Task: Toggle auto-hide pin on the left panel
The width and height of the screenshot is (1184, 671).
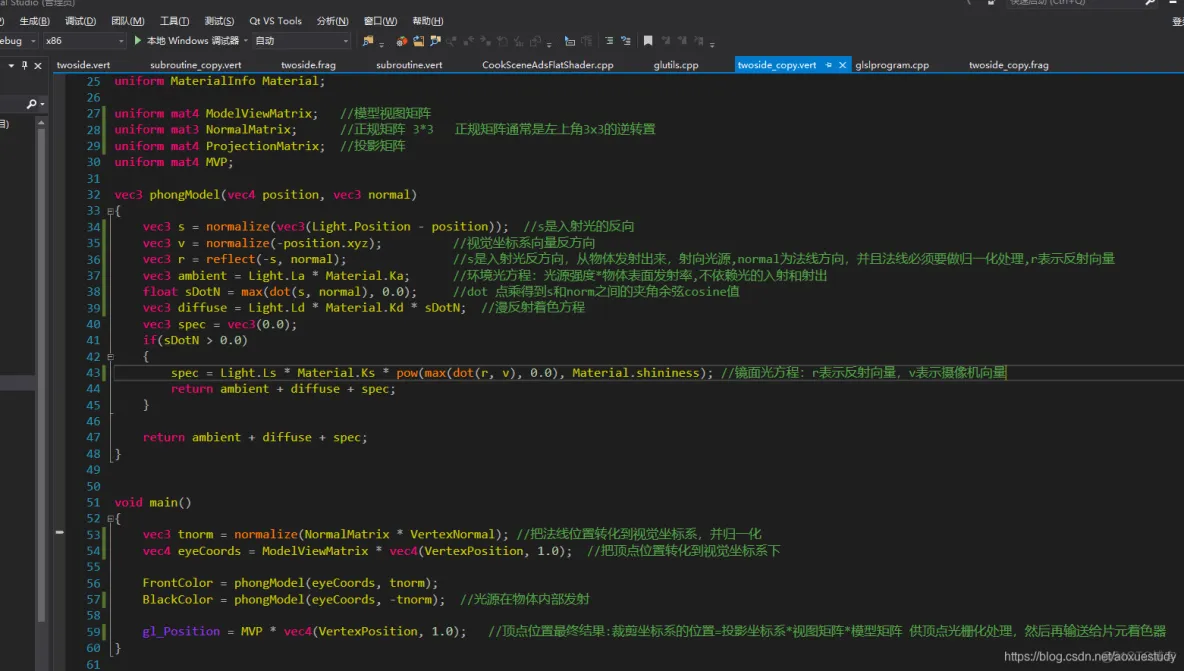Action: (x=24, y=66)
